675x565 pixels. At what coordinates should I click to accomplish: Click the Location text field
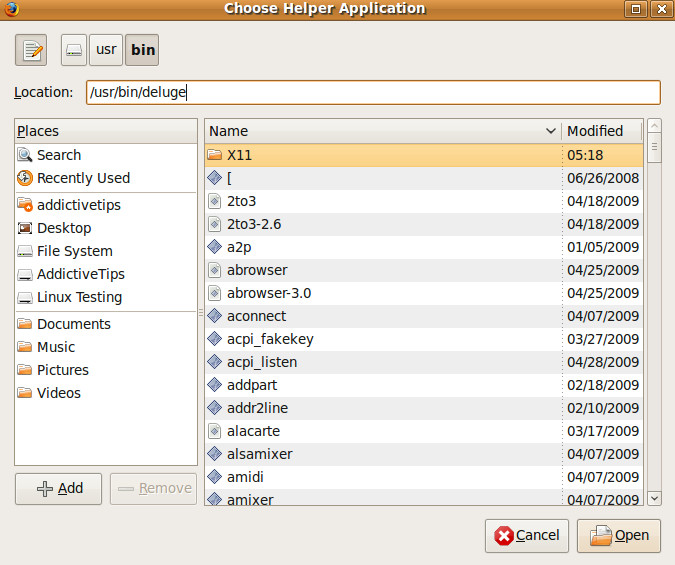pos(373,92)
